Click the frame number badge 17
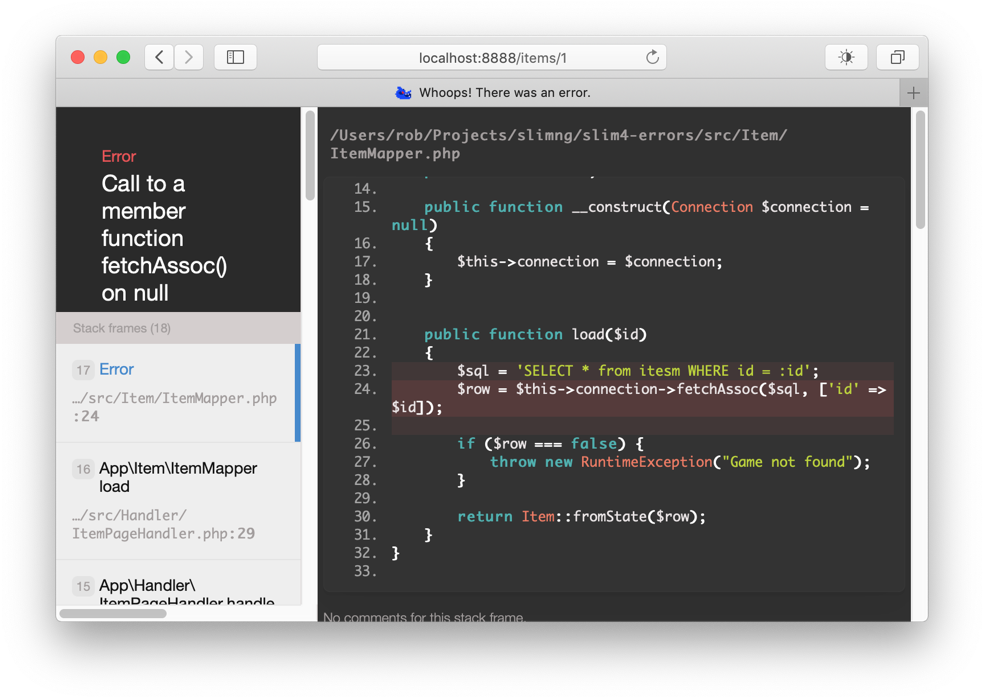Screen dimensions: 983x697 click(83, 370)
